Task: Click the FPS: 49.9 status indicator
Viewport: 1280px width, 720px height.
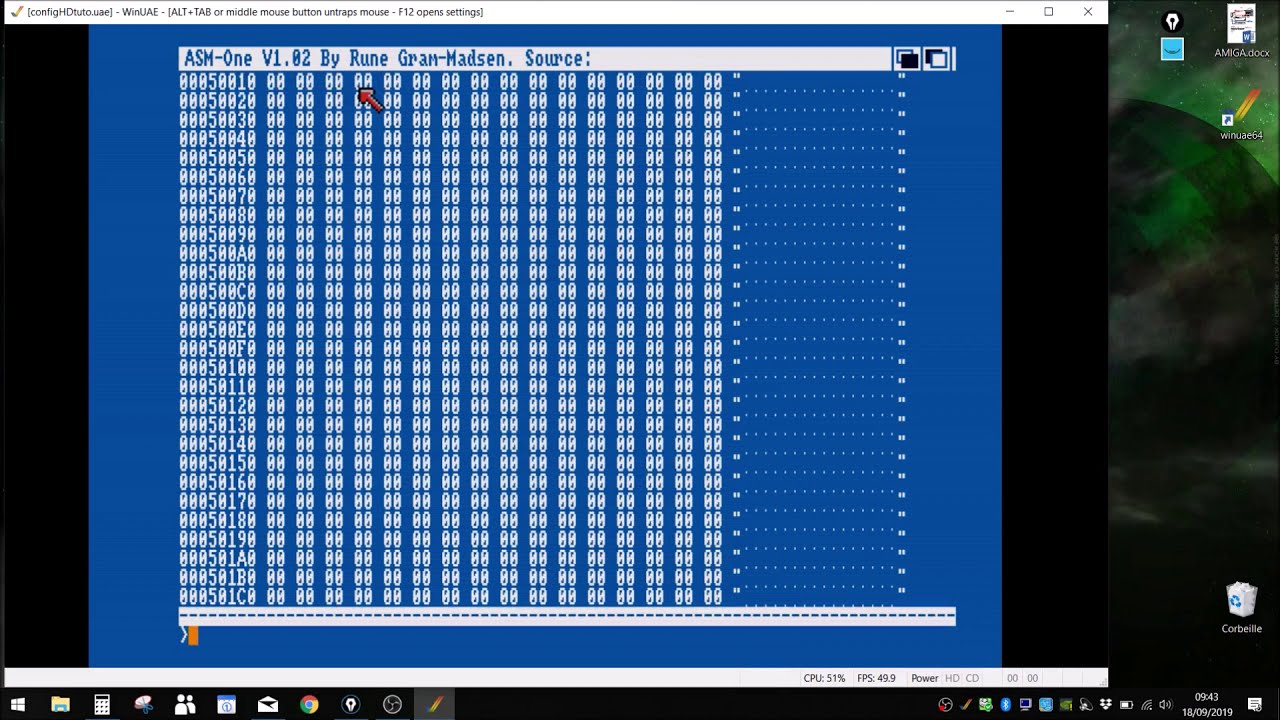Action: pyautogui.click(x=876, y=678)
